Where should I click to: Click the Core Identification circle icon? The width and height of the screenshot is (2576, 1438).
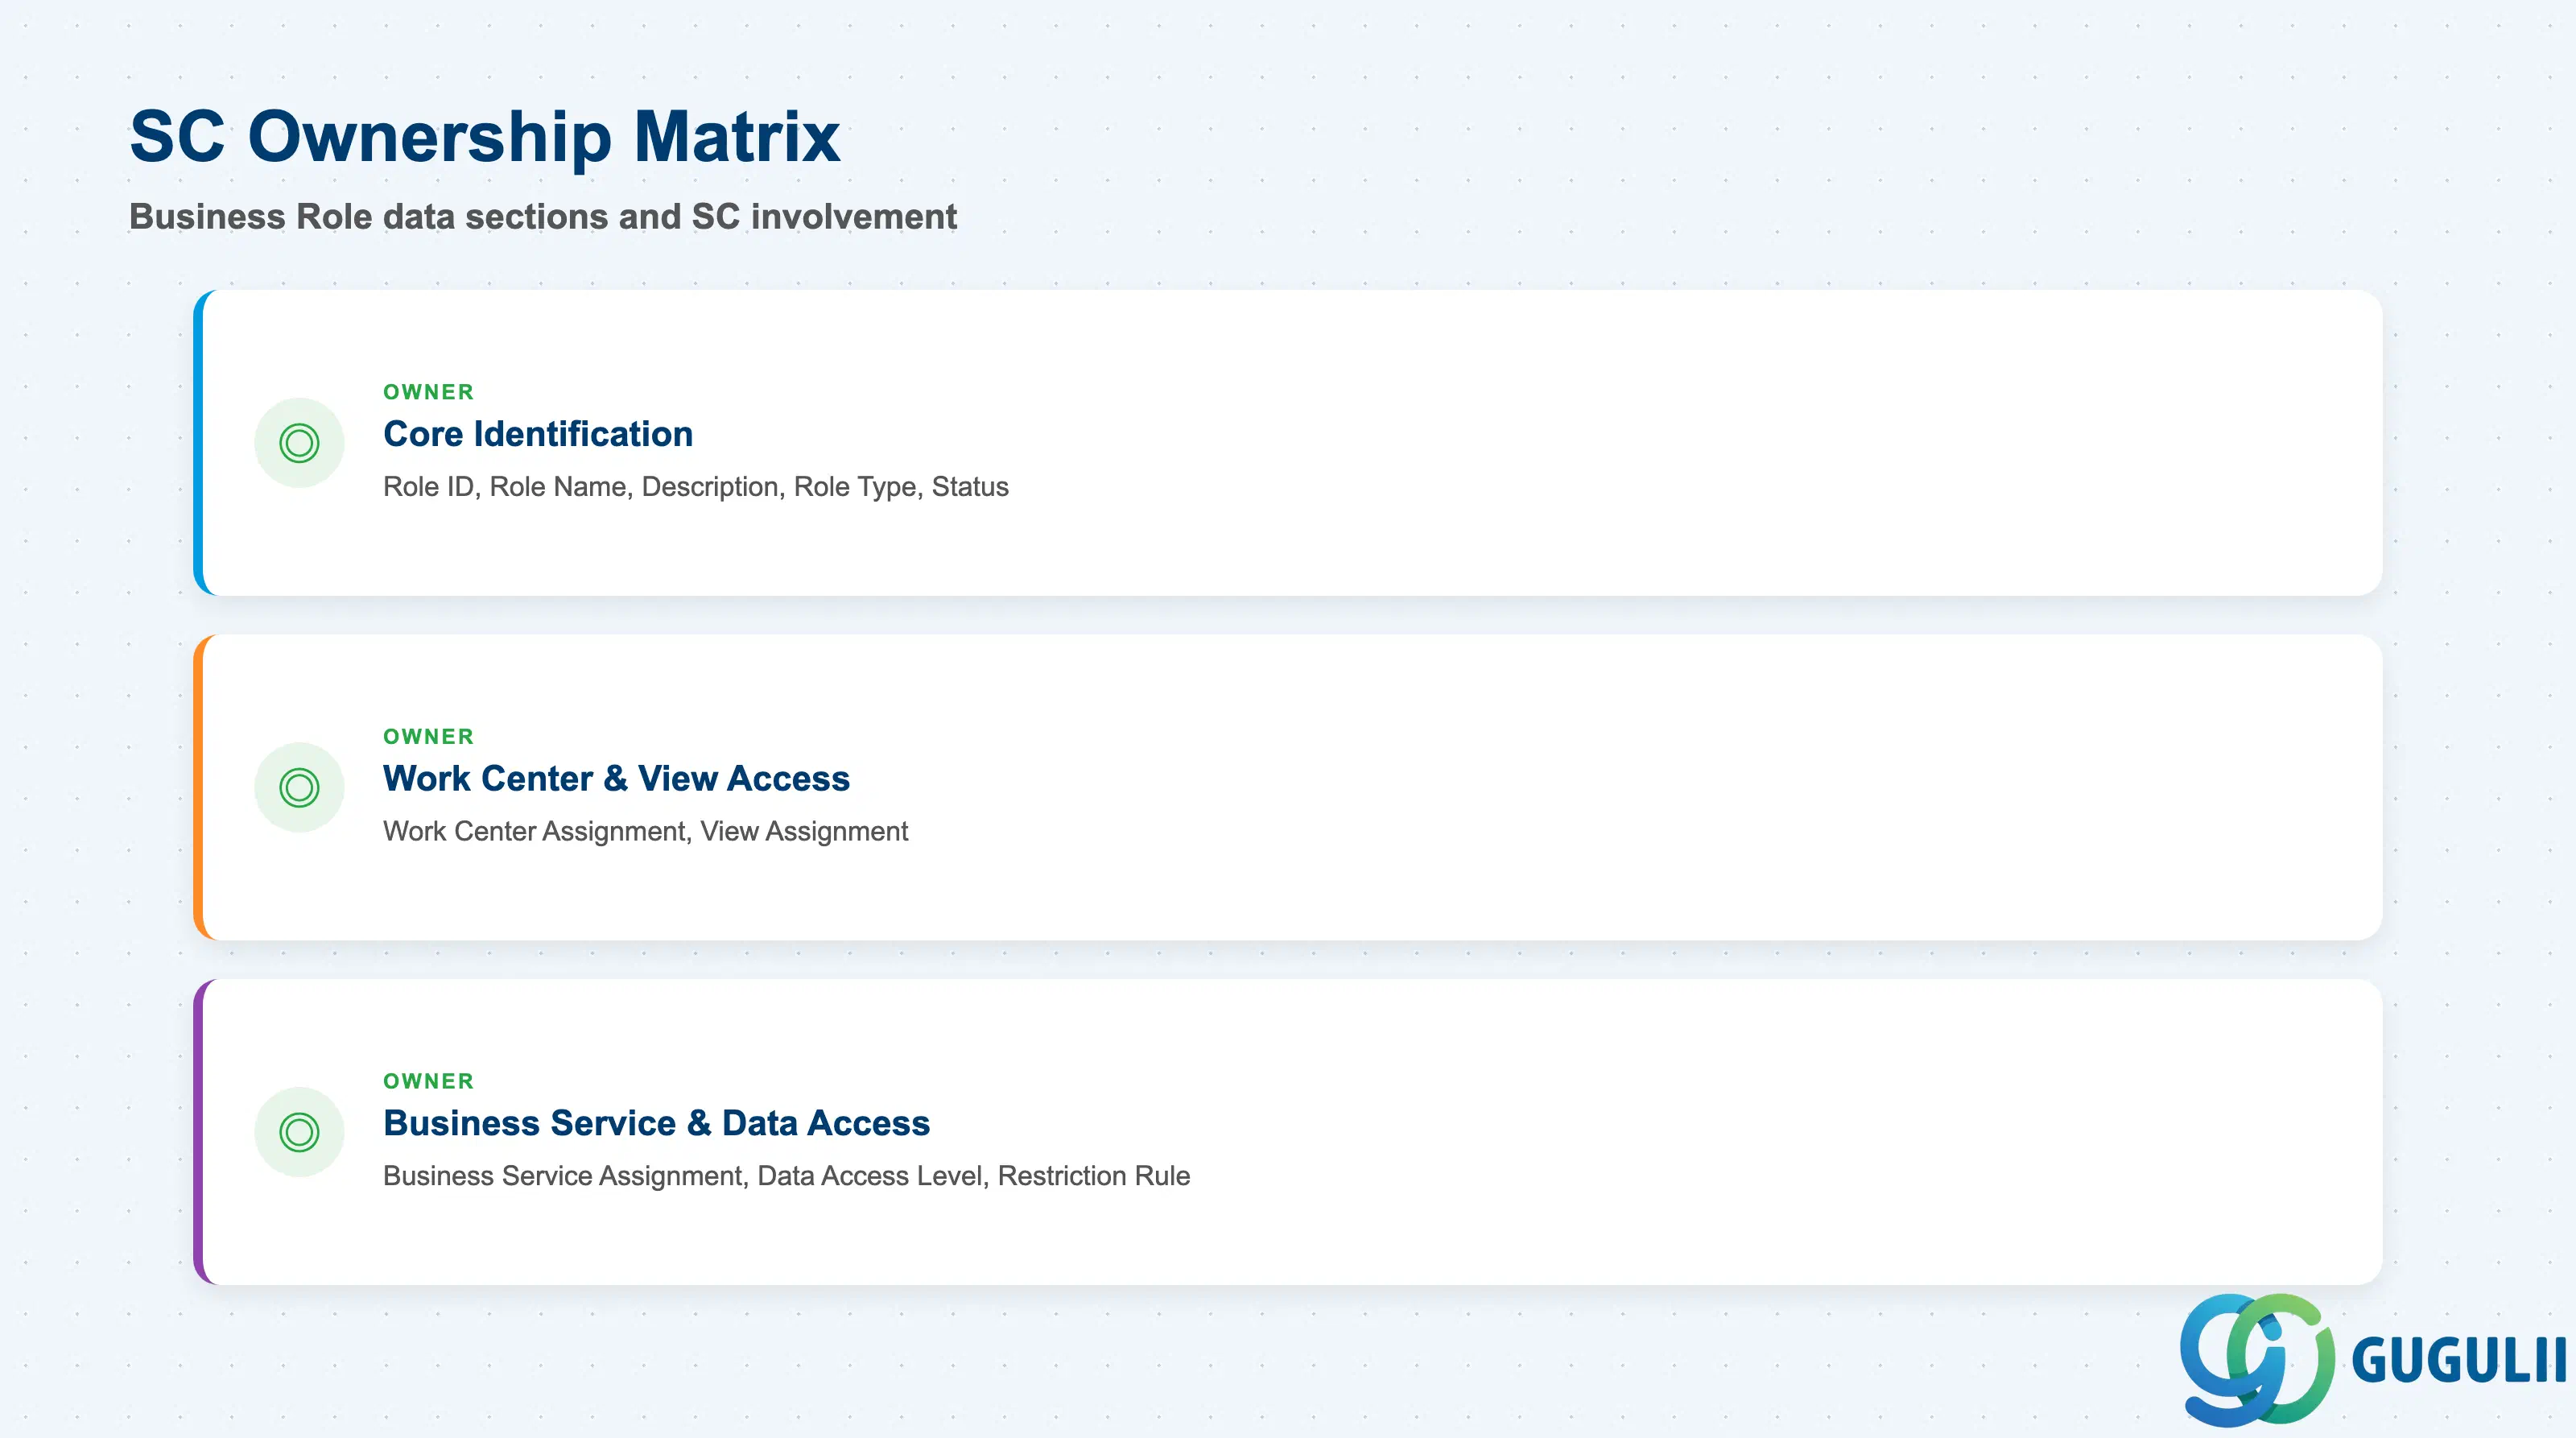point(299,443)
